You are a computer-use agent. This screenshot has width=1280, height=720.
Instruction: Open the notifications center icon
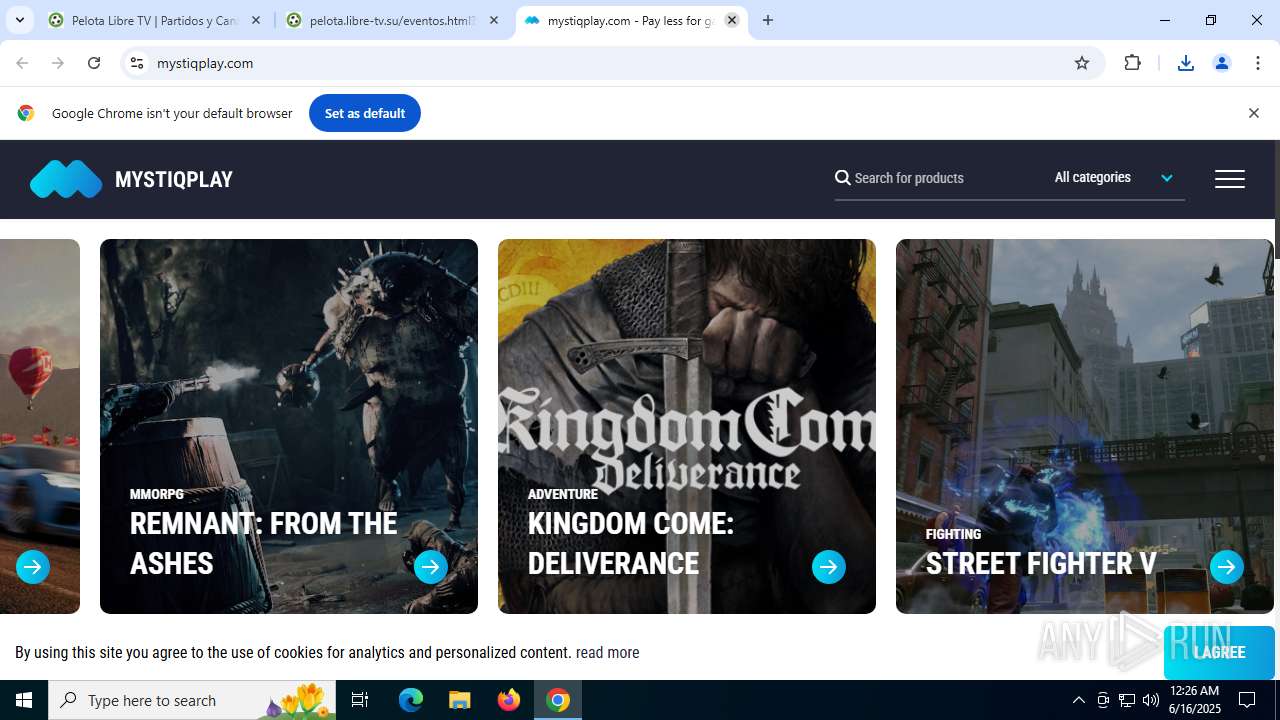point(1247,700)
